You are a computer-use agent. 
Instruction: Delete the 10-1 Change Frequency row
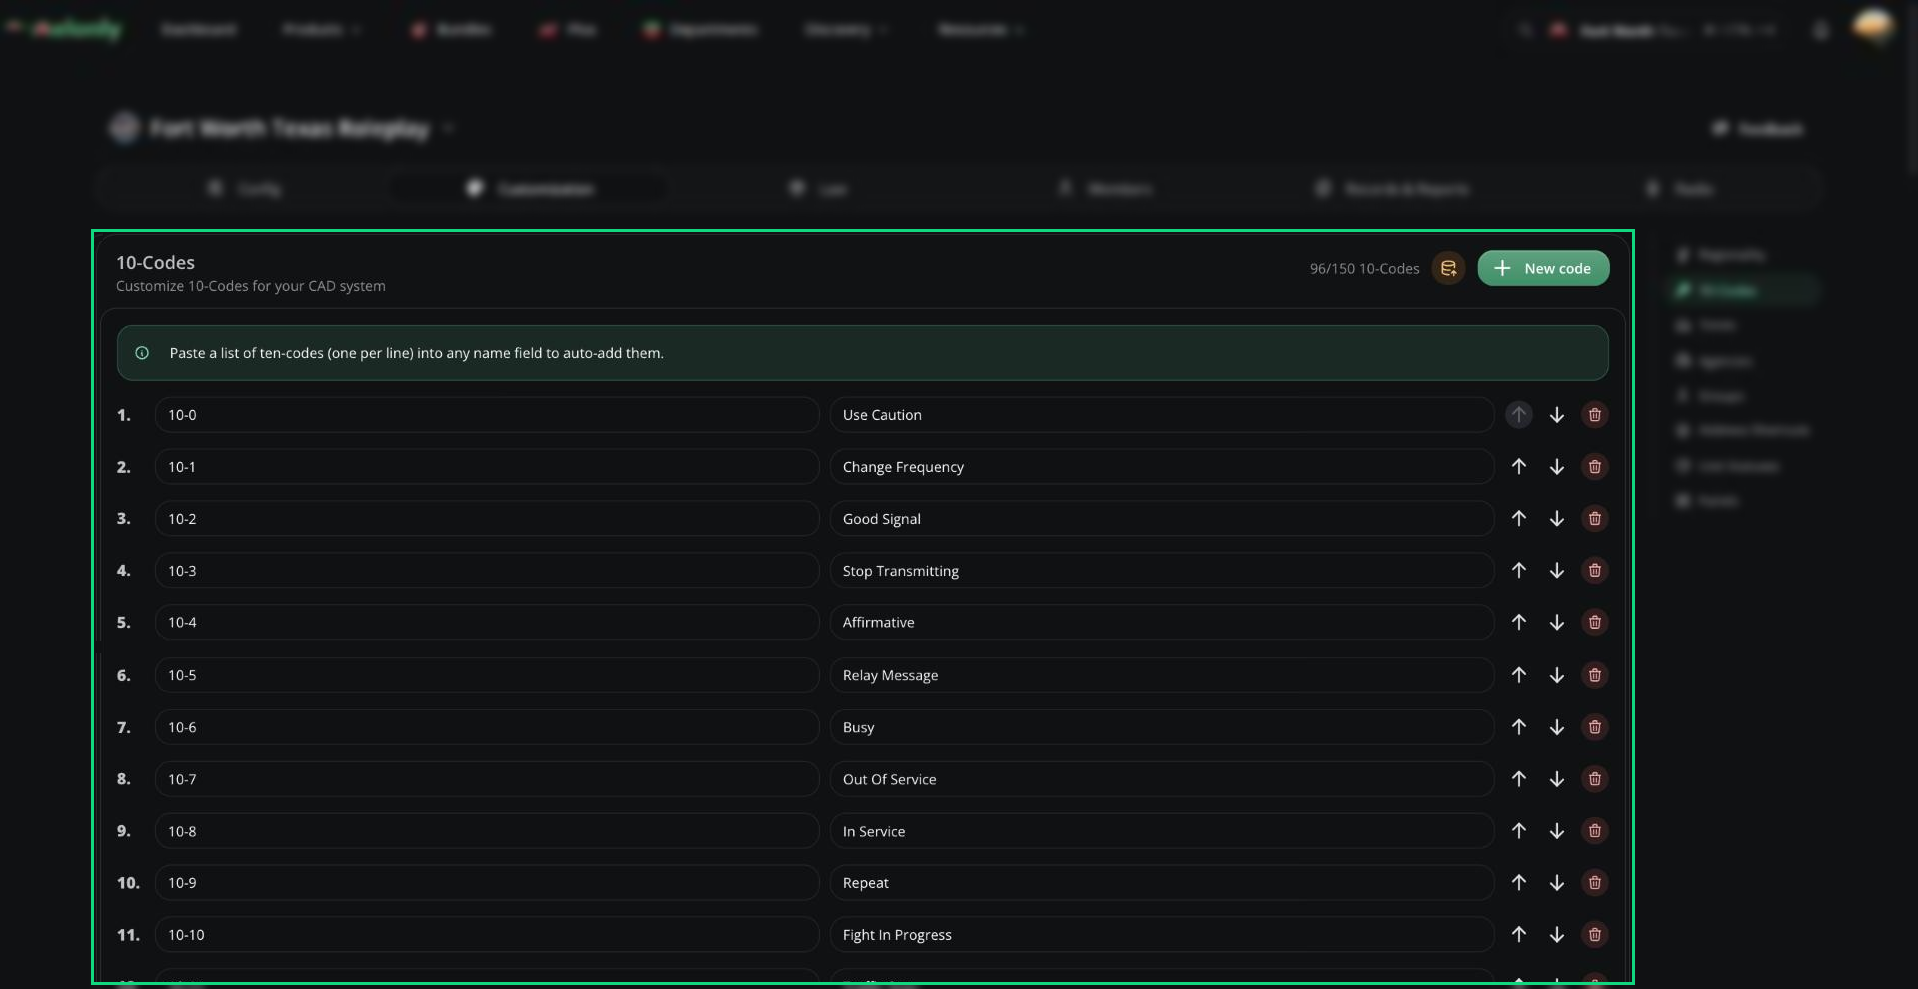pos(1594,467)
